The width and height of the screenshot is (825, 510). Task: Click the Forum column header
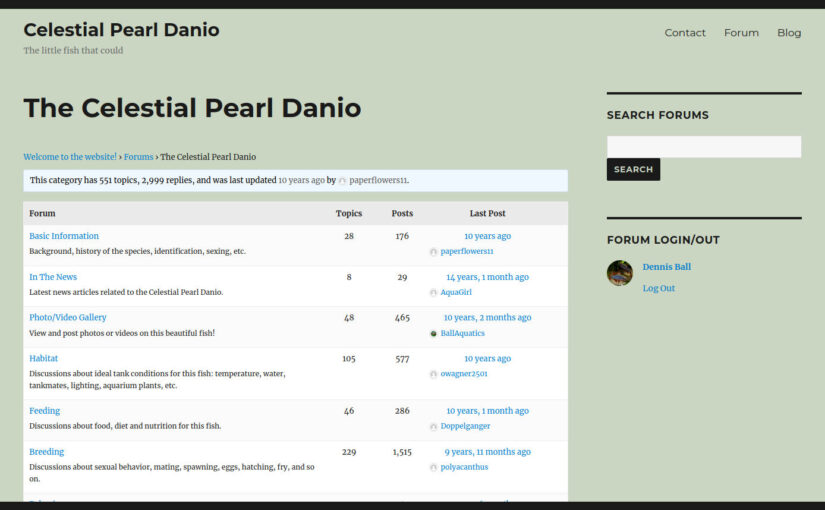[42, 213]
